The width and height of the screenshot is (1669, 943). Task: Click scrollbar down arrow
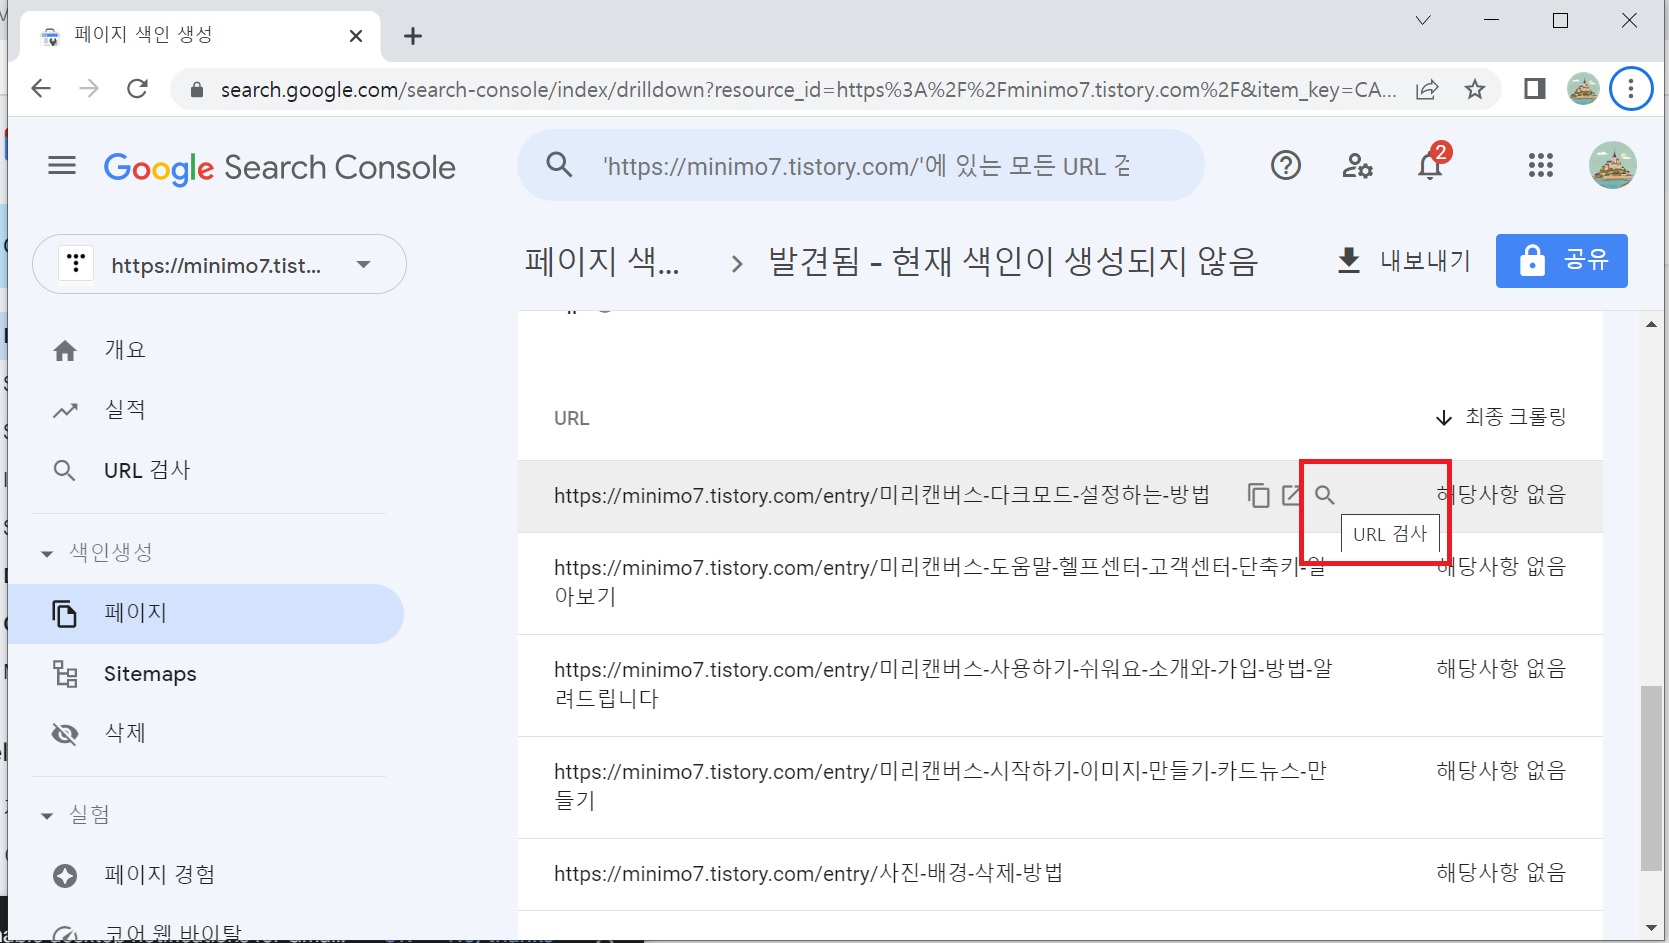(x=1651, y=927)
